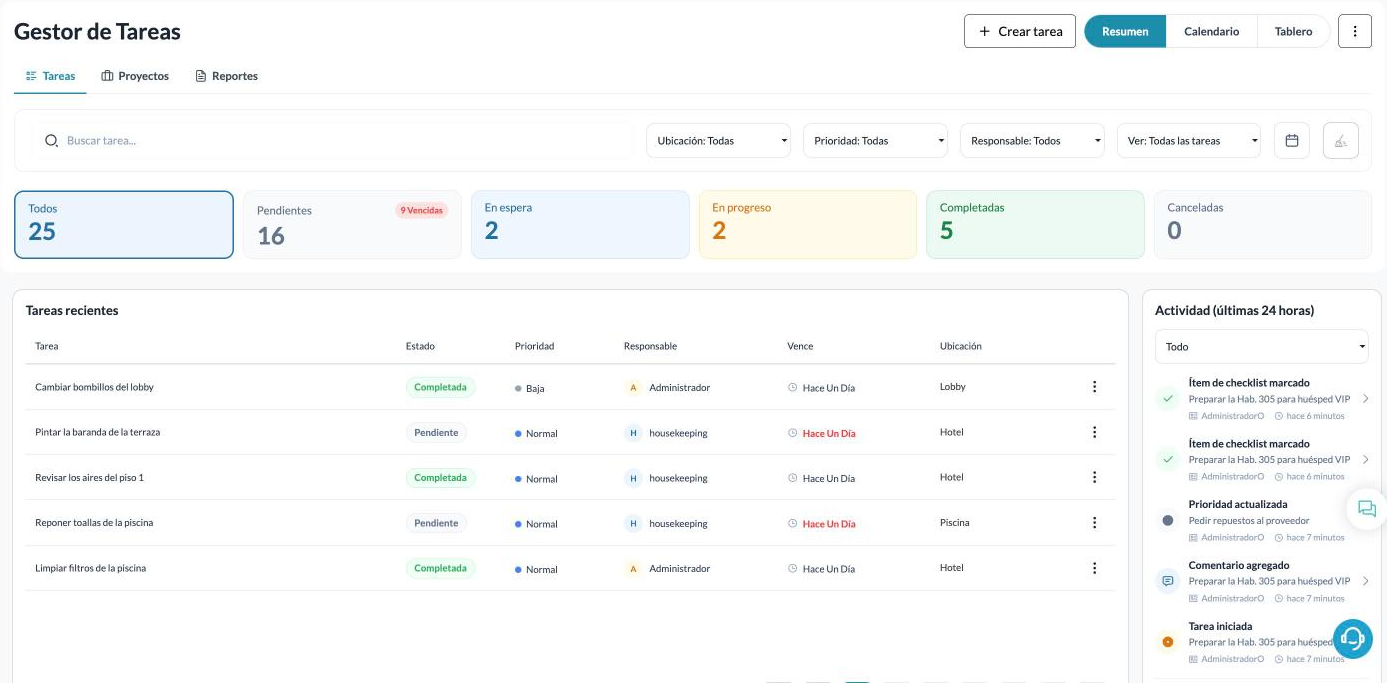Click the search magnifier icon
Screen dimensions: 1387x683
point(52,141)
